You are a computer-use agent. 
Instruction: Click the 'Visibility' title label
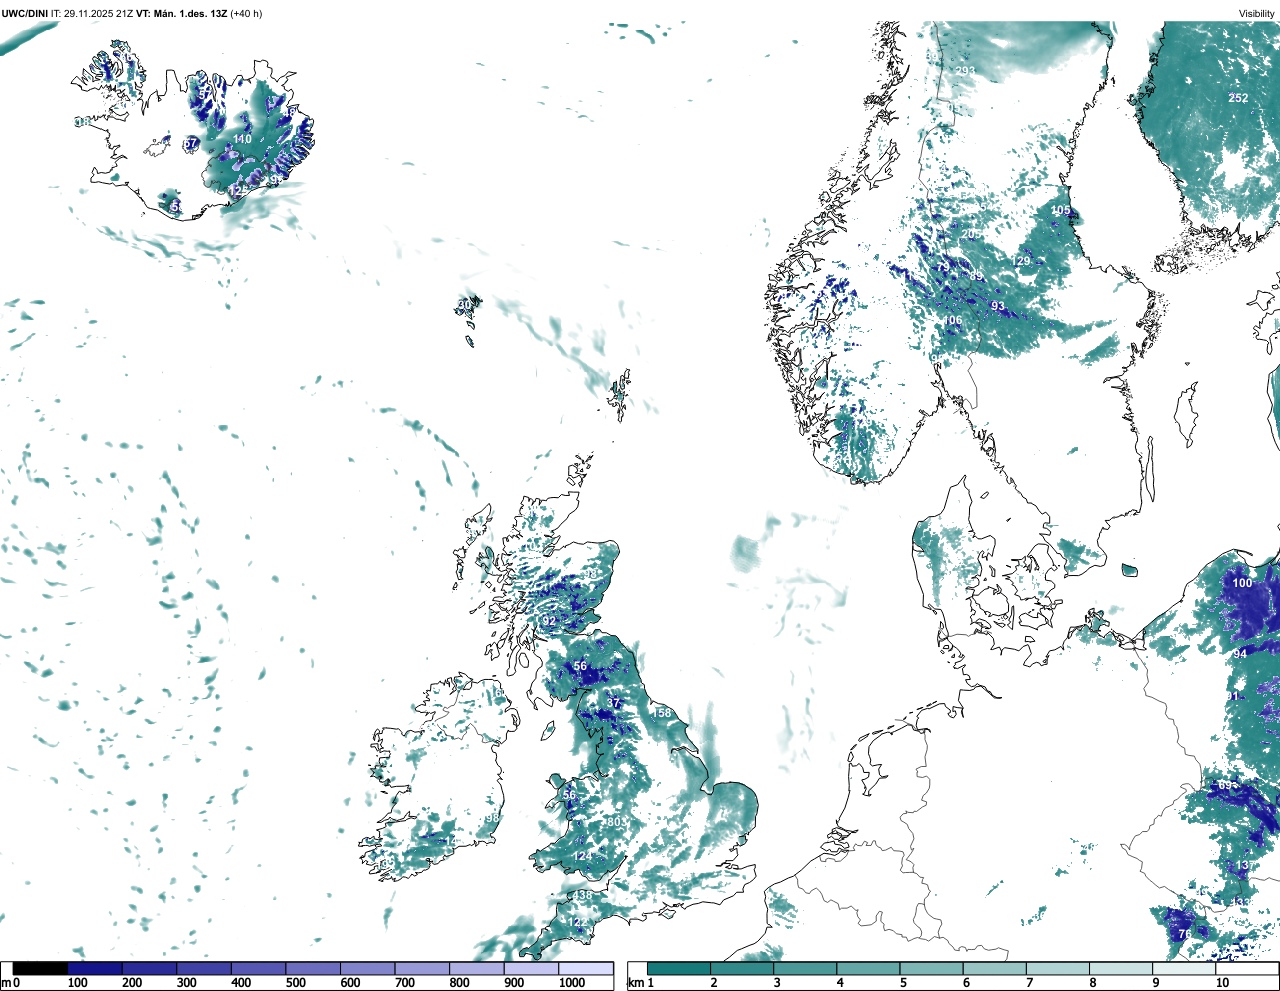(1256, 13)
